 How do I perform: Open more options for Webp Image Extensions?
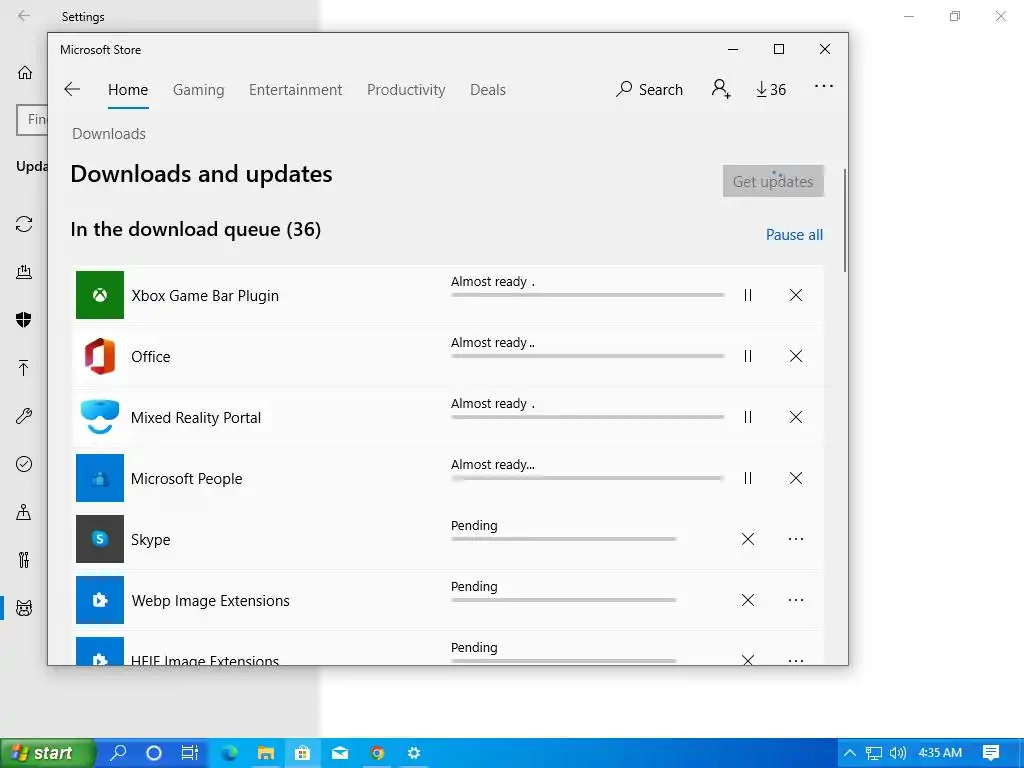(795, 600)
